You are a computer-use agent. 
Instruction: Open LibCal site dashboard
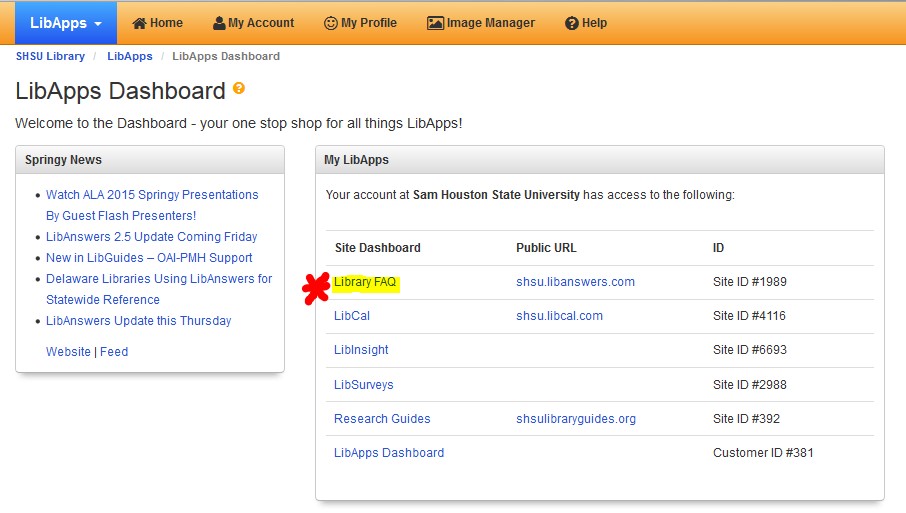click(352, 316)
